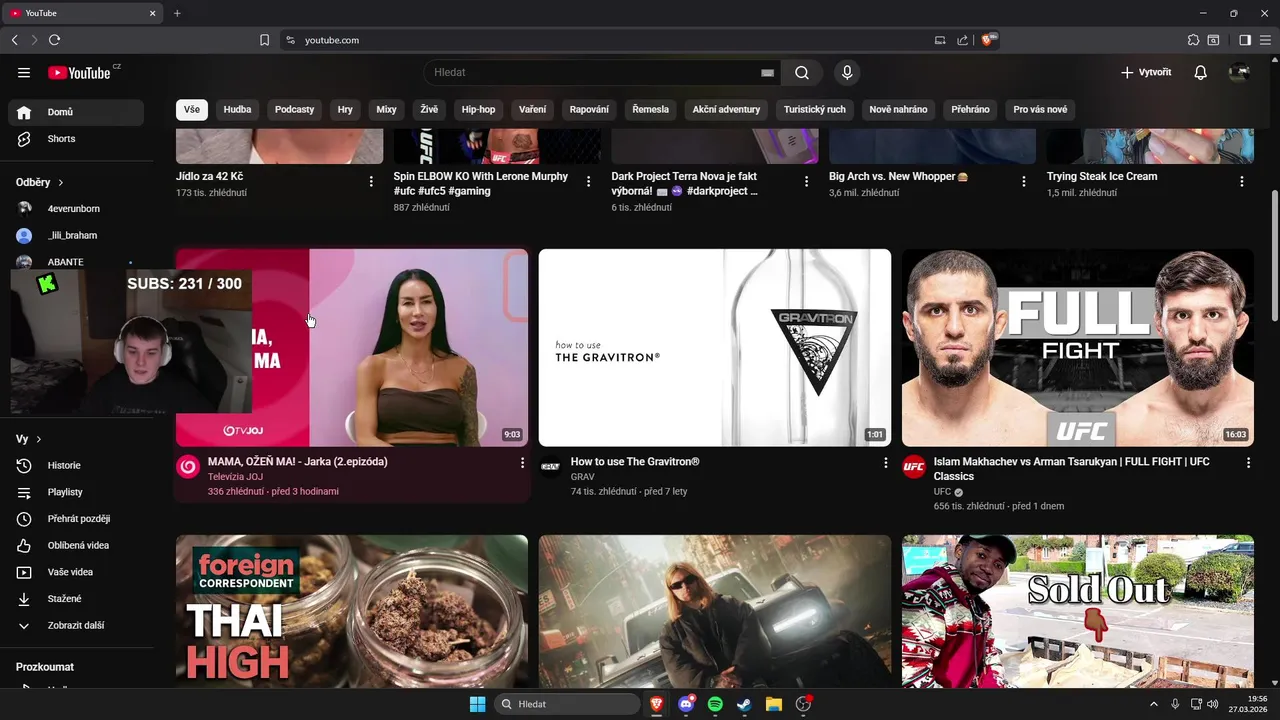The image size is (1280, 720).
Task: Play the How to use The Gravitron thumbnail
Action: [715, 347]
